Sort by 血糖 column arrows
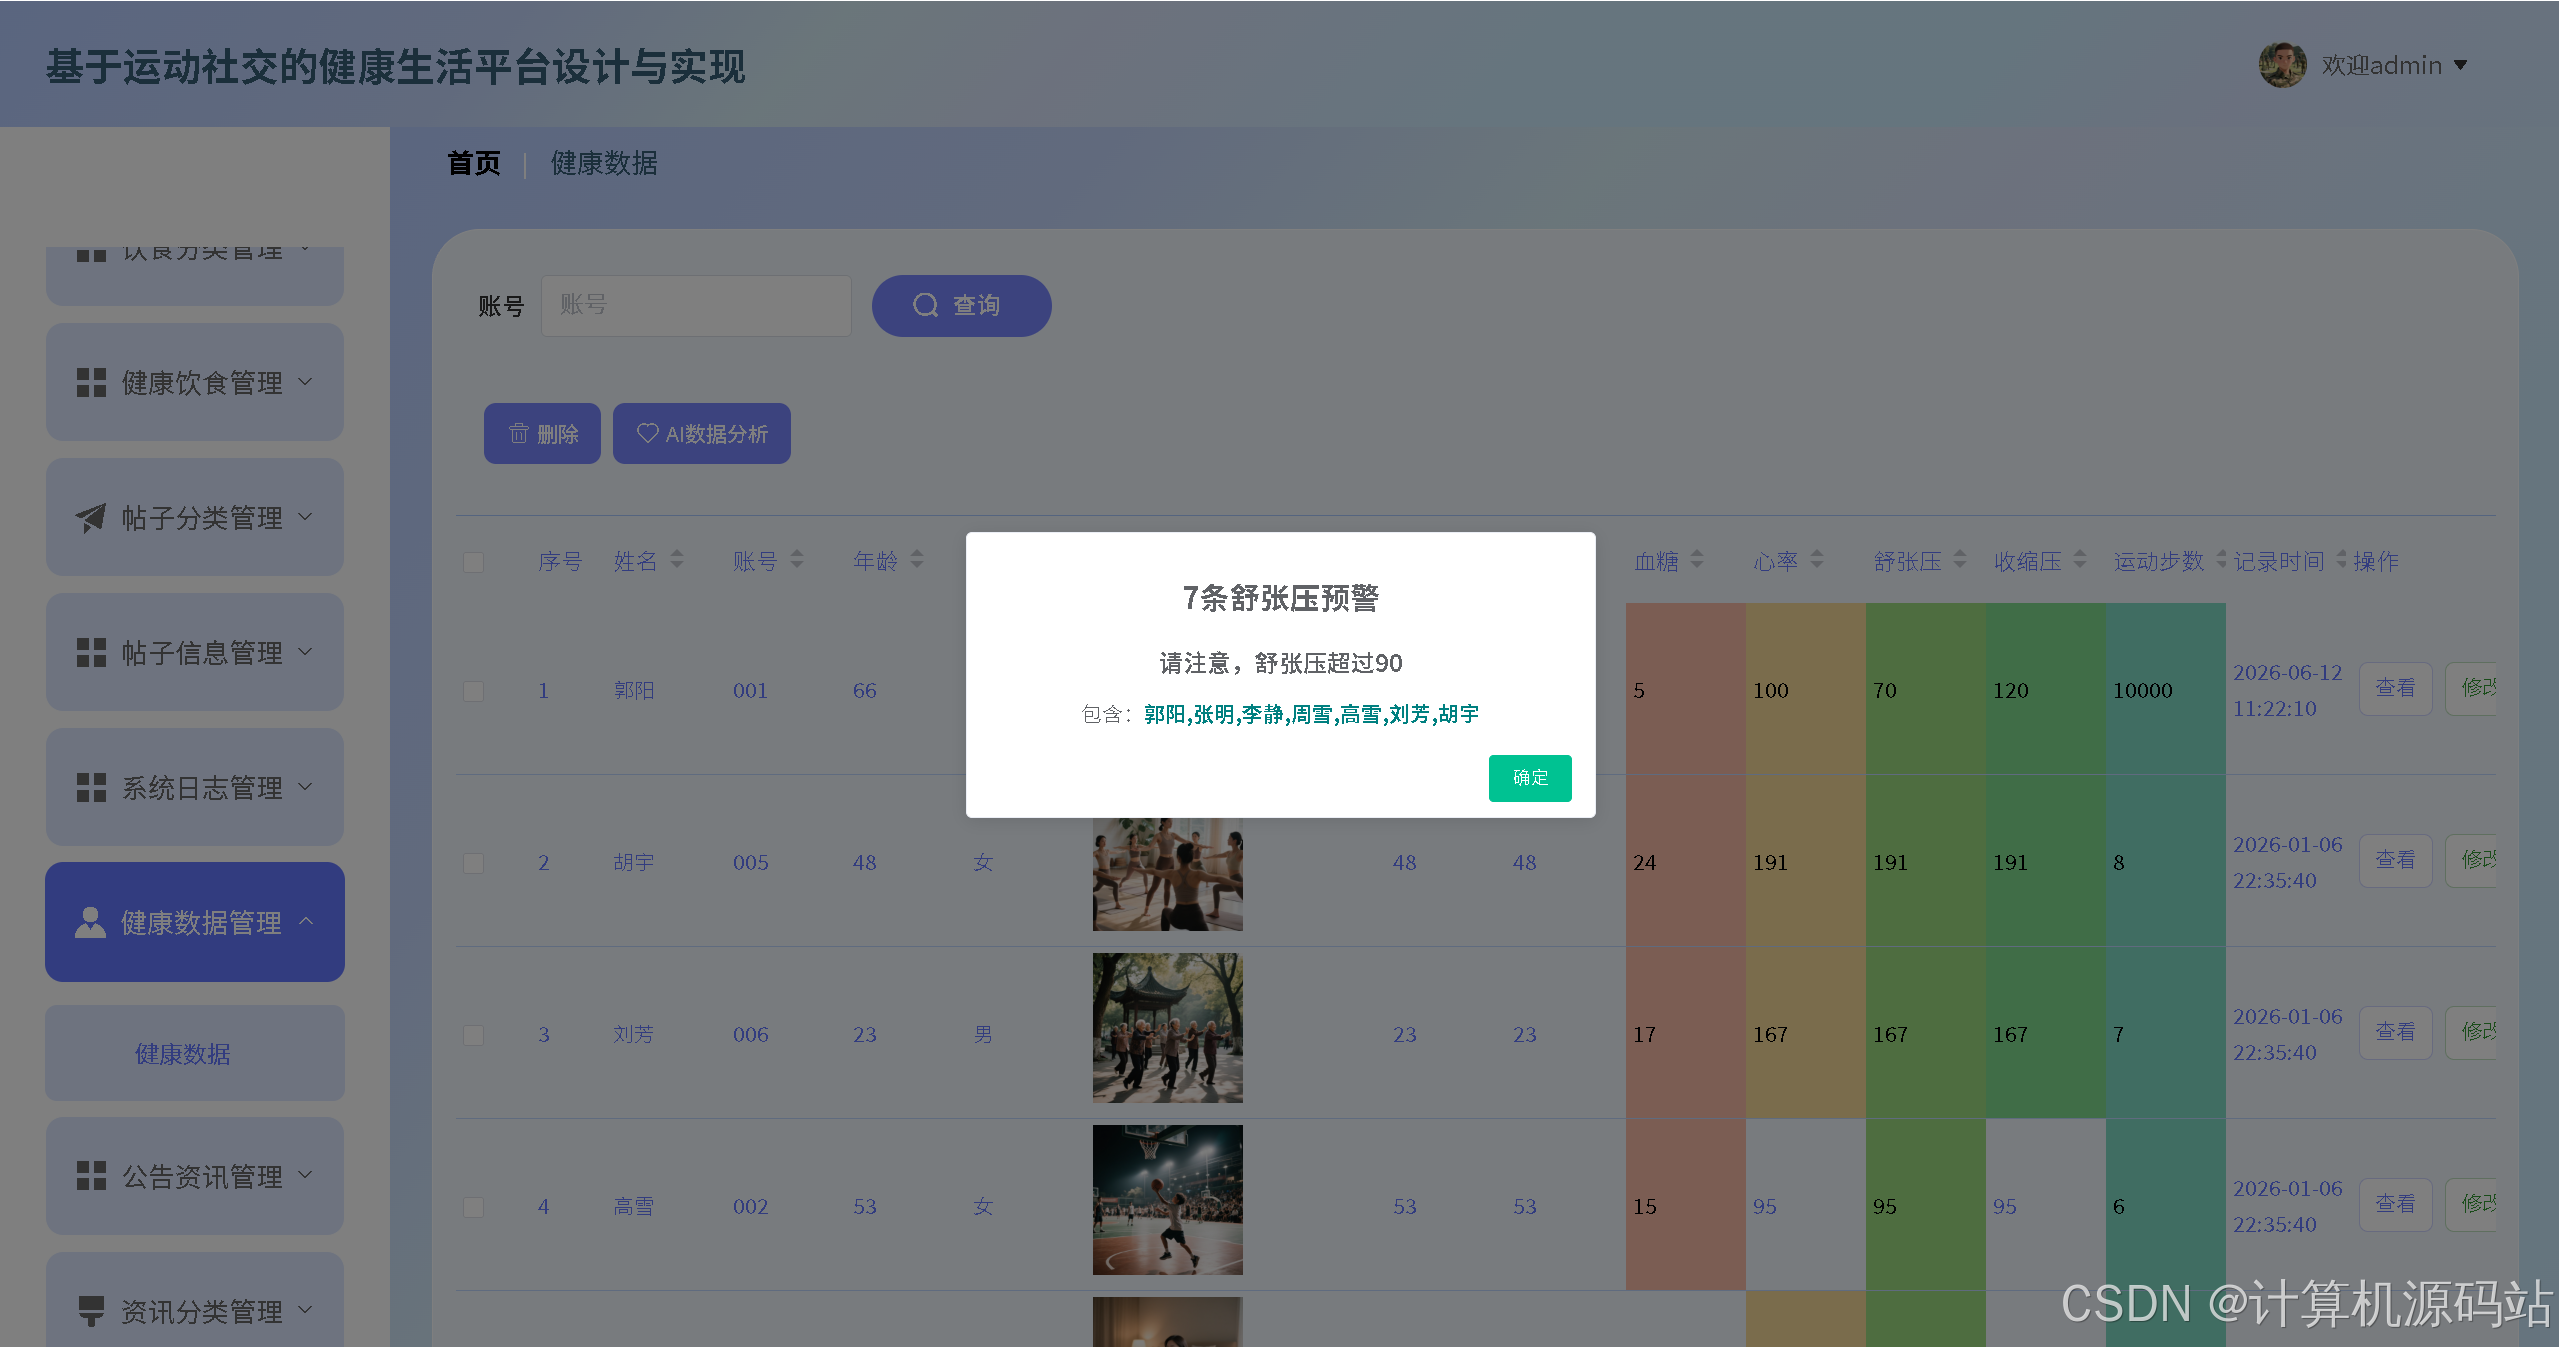The width and height of the screenshot is (2559, 1347). pyautogui.click(x=1697, y=560)
